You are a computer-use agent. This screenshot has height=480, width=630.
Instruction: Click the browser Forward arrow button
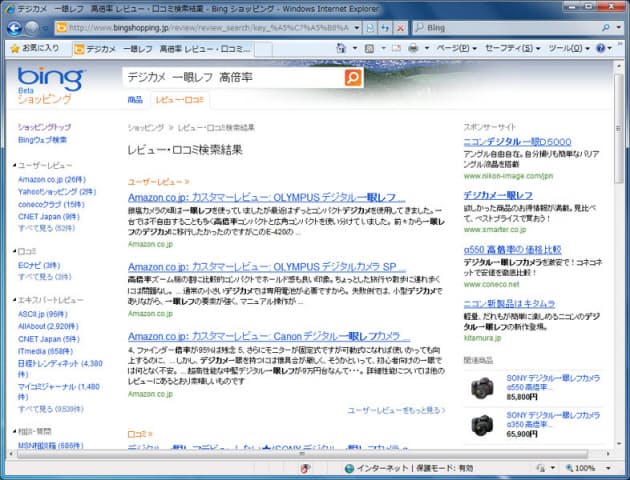(x=31, y=28)
